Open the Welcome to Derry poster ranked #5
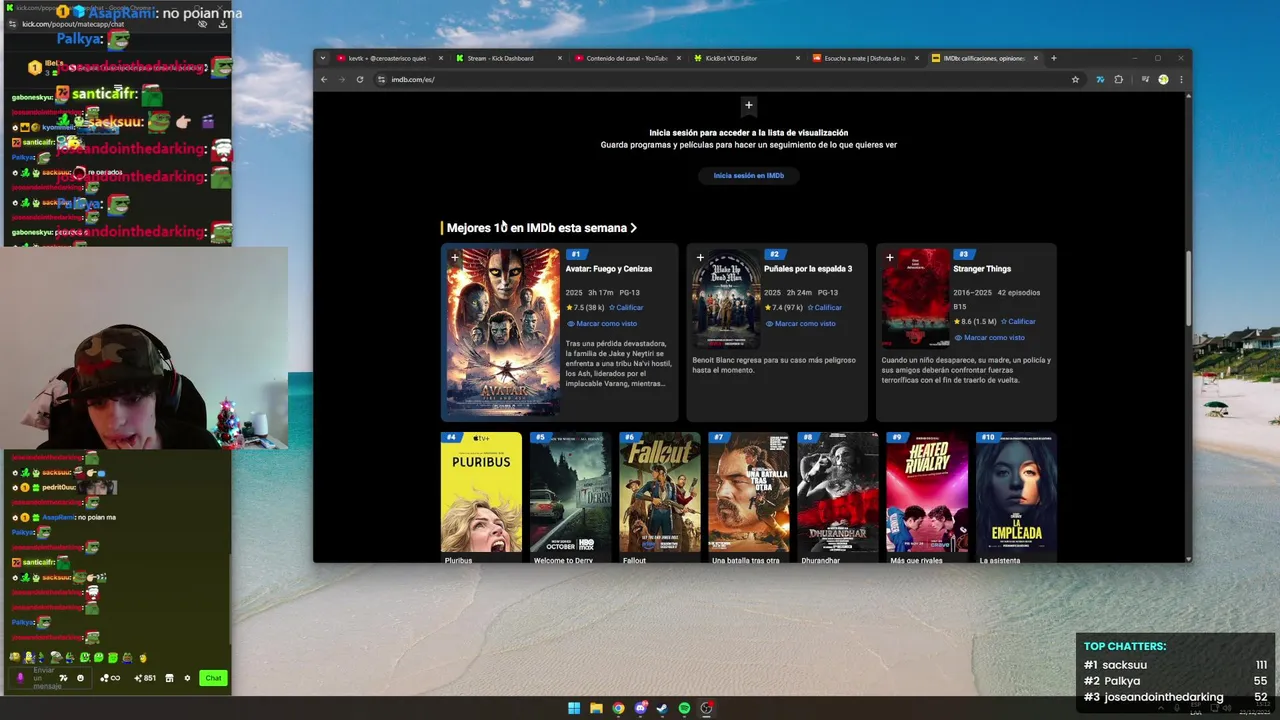Screen dimensions: 1280x720 pos(570,492)
